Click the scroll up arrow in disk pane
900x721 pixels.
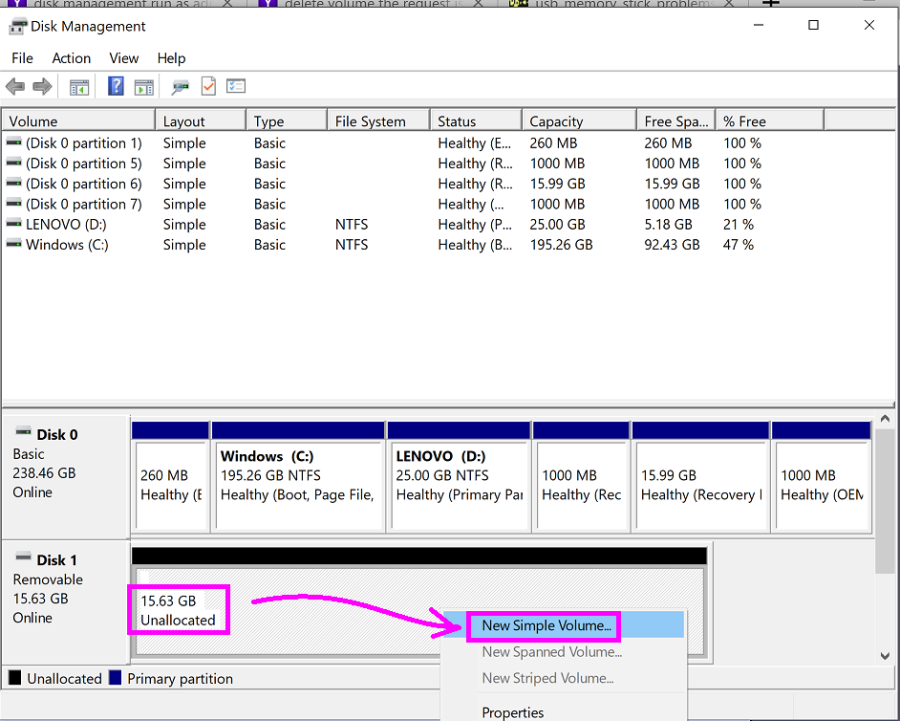885,419
